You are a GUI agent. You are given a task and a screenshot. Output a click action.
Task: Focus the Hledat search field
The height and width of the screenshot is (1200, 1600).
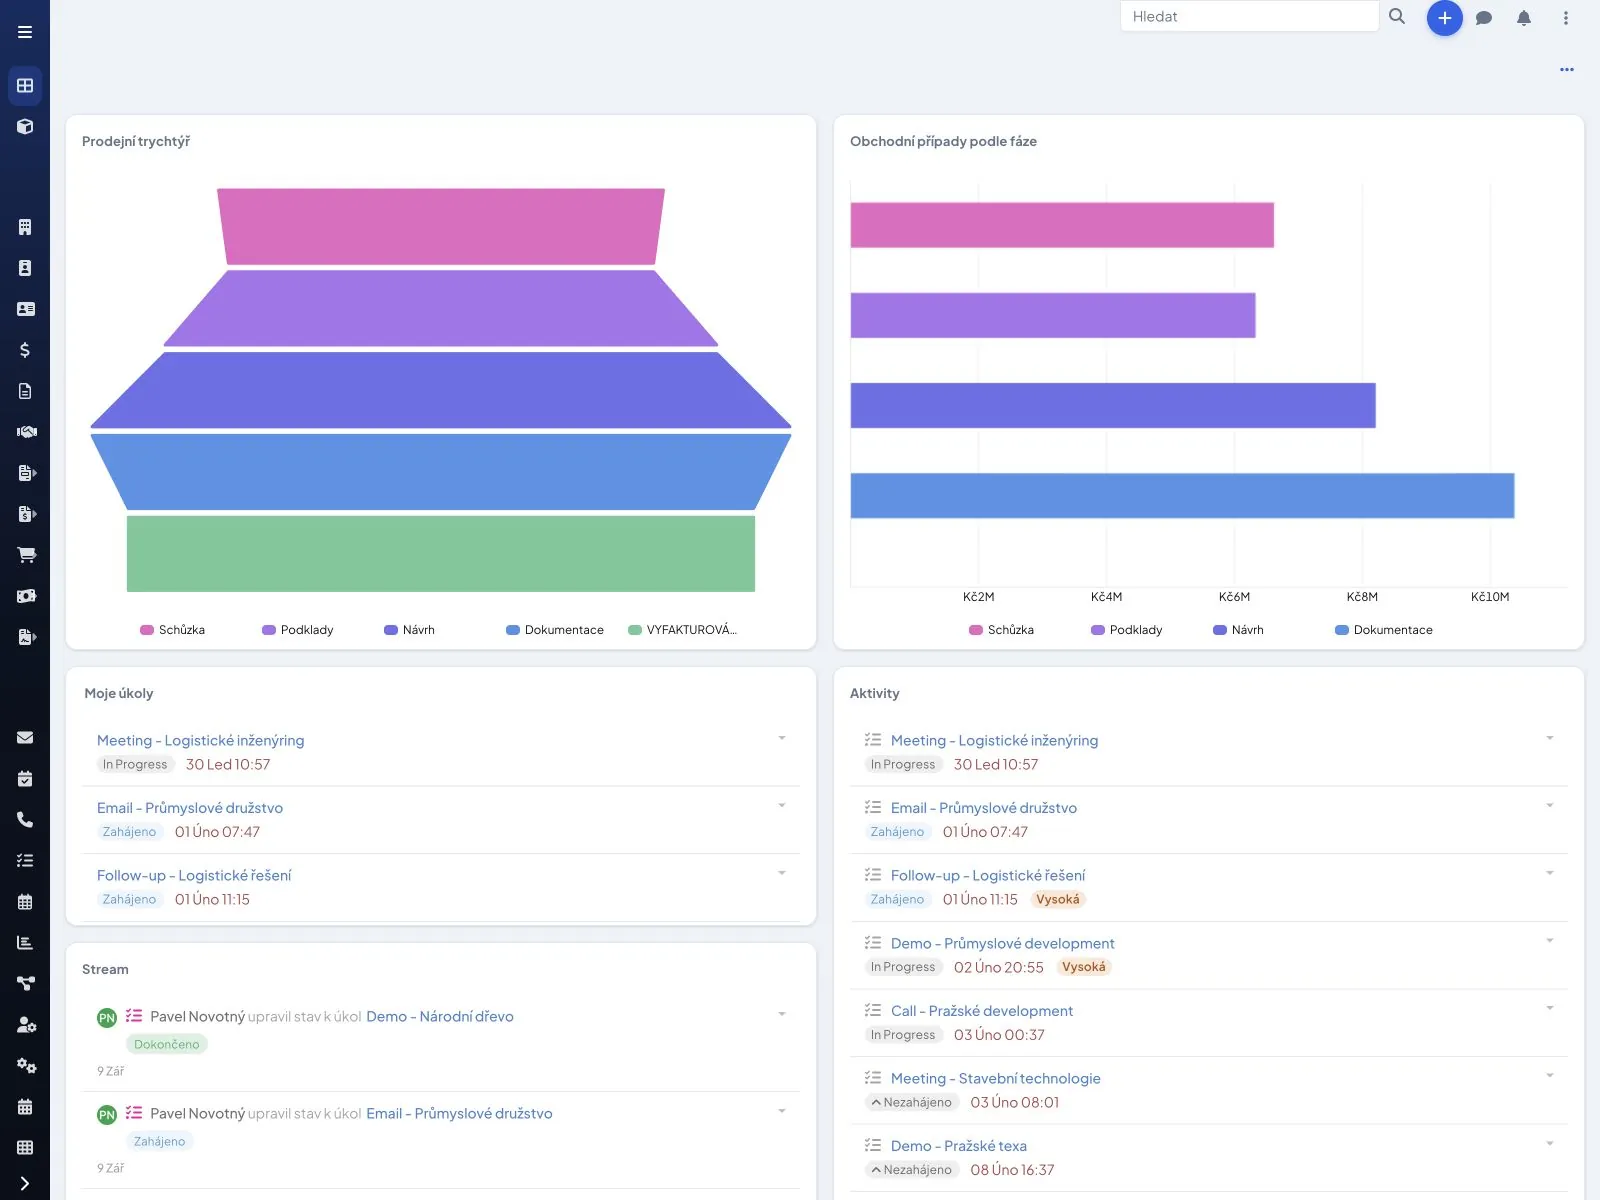point(1249,16)
